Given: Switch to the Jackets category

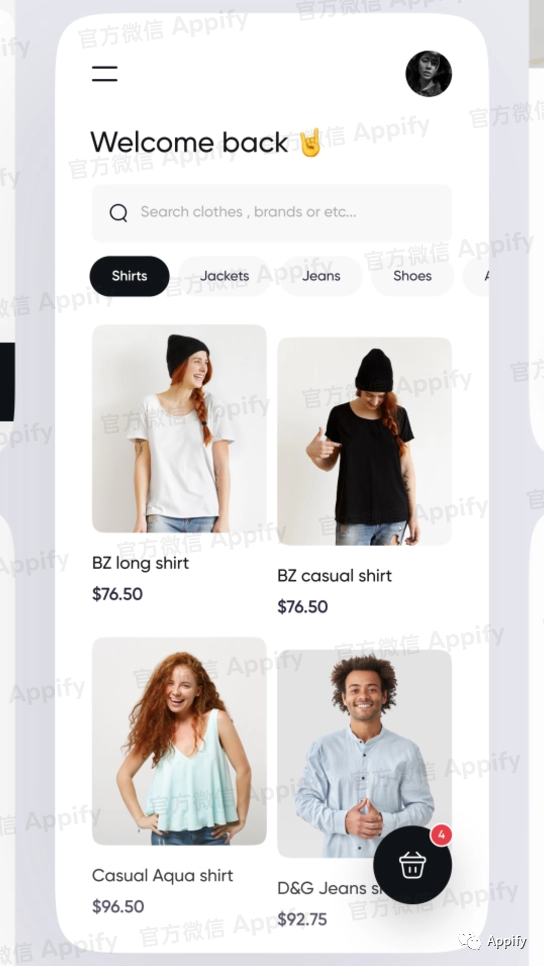Looking at the screenshot, I should [x=224, y=276].
